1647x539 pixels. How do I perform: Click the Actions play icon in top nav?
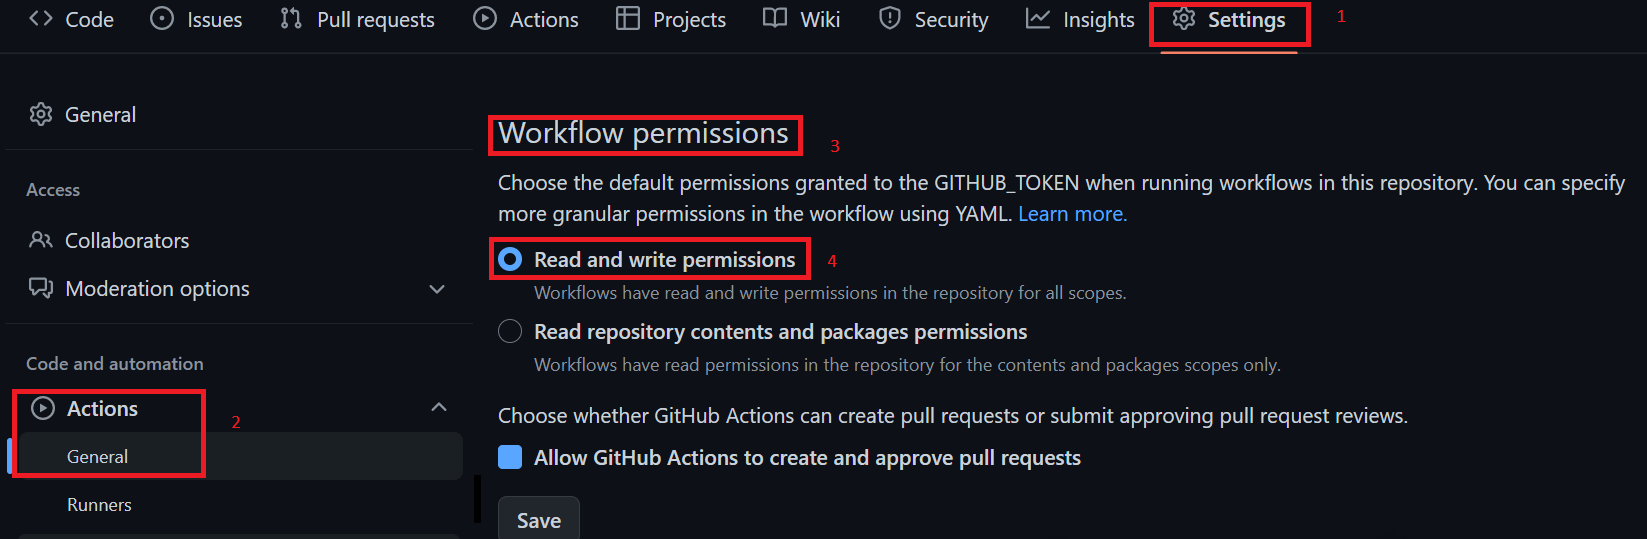485,19
